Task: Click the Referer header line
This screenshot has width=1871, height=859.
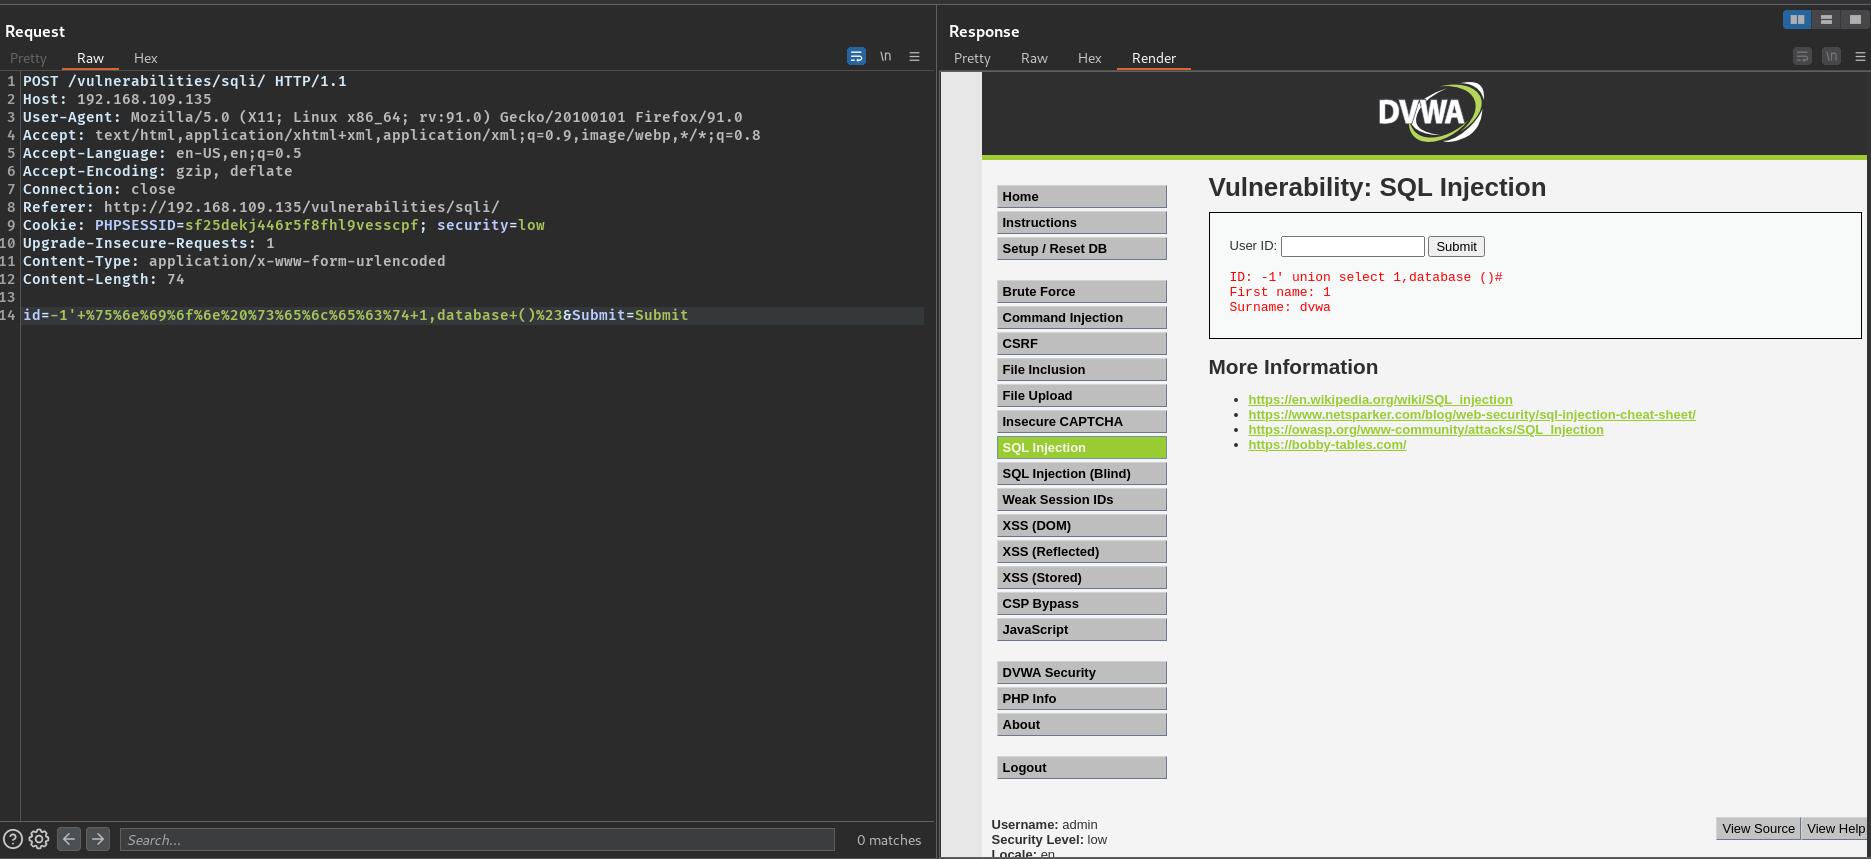Action: tap(261, 207)
